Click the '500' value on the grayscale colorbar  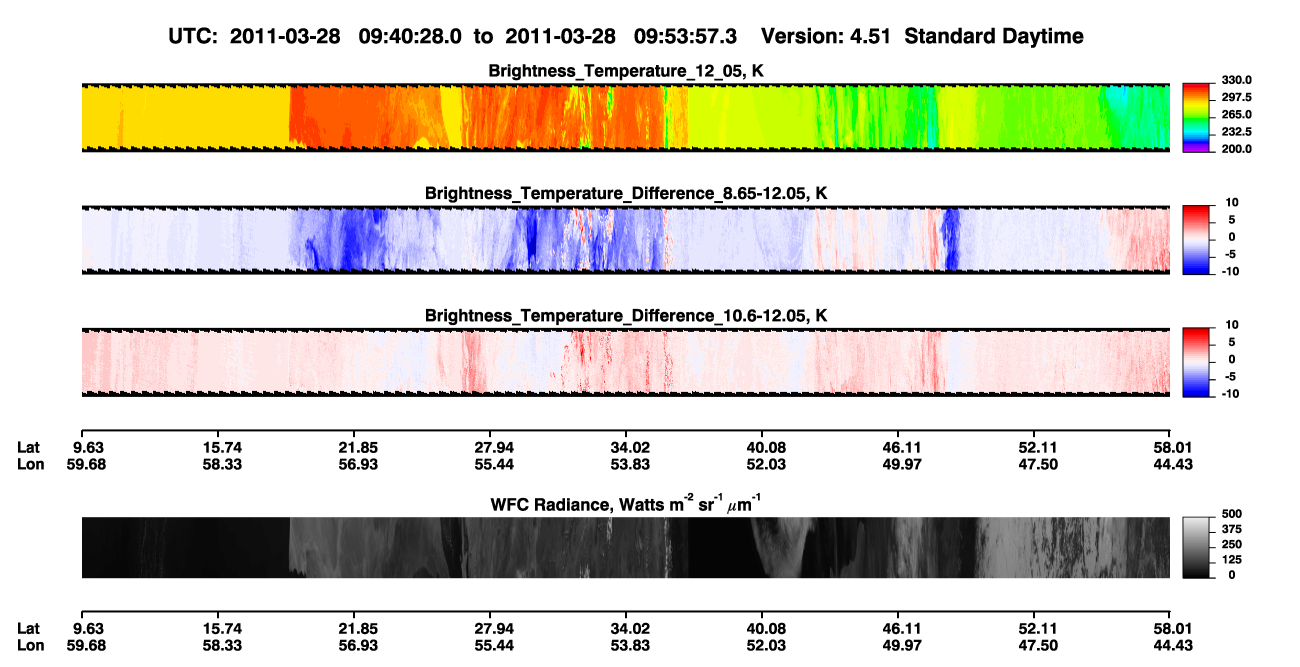(1230, 514)
